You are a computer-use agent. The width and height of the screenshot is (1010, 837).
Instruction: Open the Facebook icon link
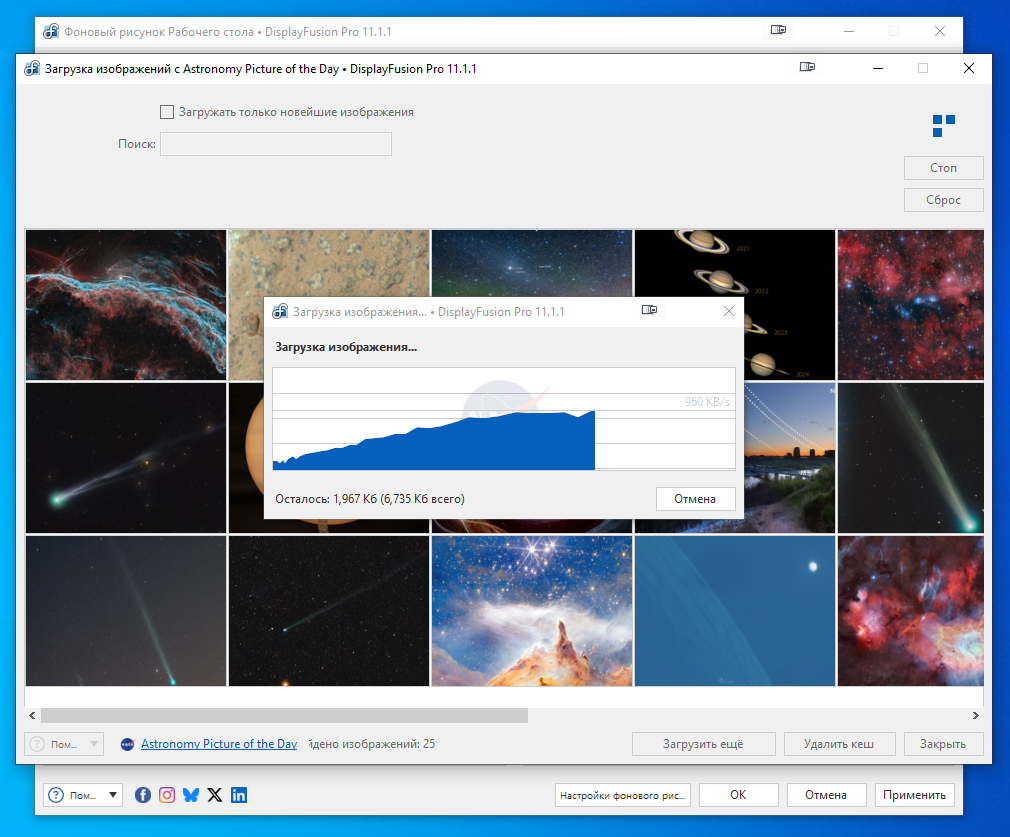pos(143,795)
